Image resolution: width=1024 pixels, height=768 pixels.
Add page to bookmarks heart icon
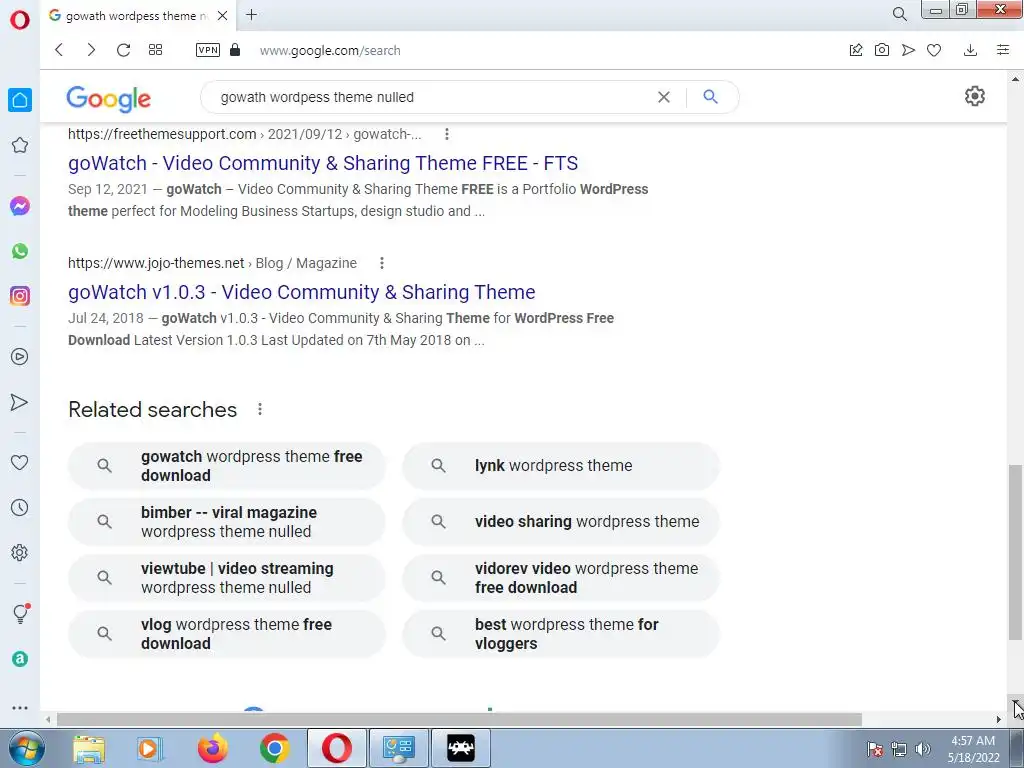[934, 50]
